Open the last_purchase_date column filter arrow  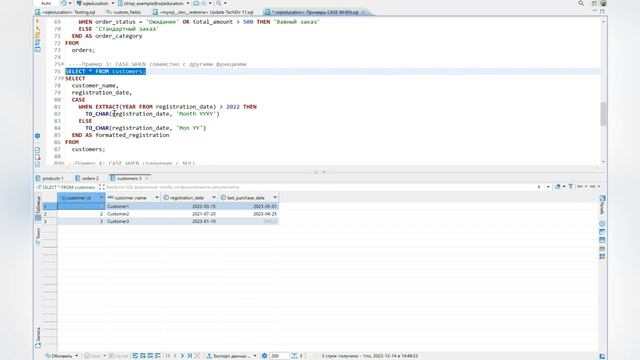tap(275, 198)
